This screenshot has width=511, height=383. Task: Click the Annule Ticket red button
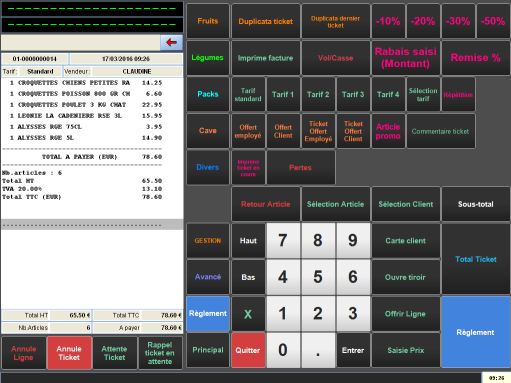[x=69, y=353]
